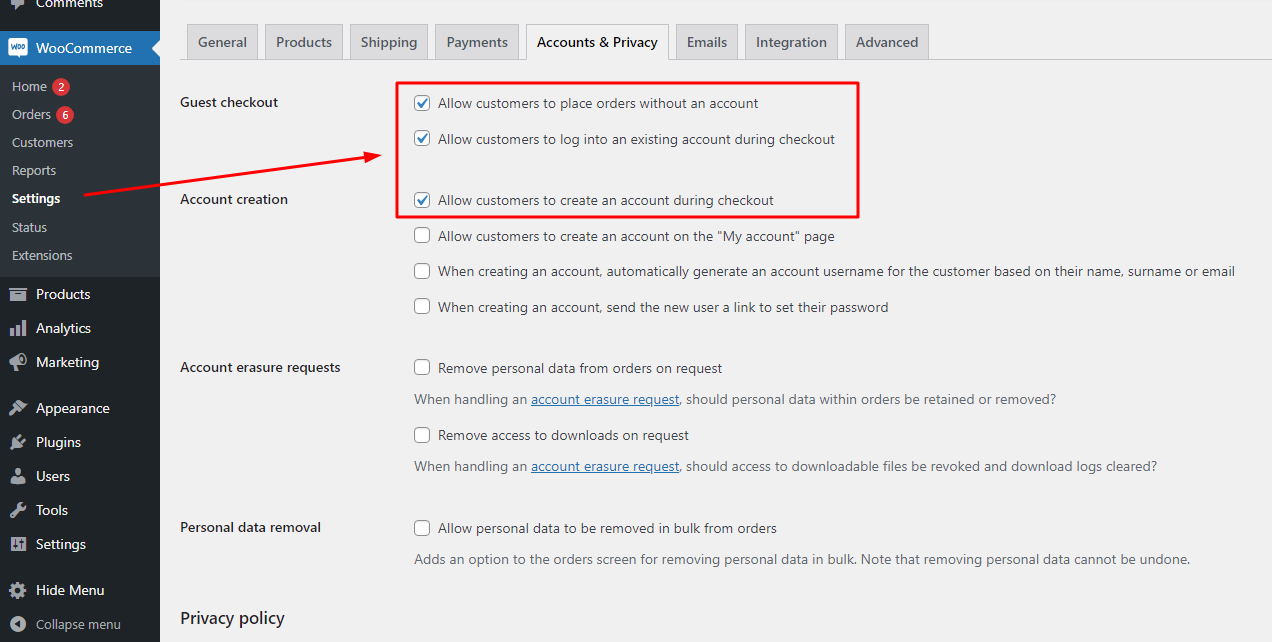Click the Marketing megaphone icon
The height and width of the screenshot is (642, 1272).
coord(18,362)
